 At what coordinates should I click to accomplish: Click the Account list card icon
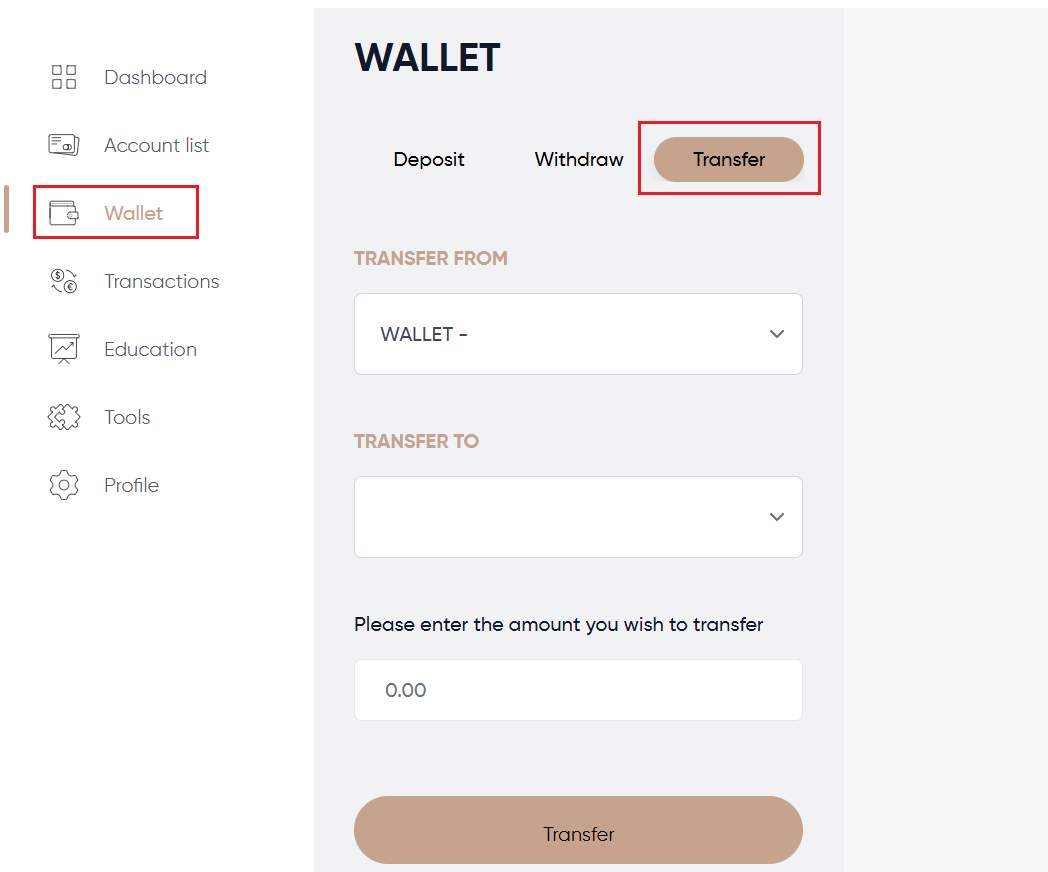click(64, 145)
